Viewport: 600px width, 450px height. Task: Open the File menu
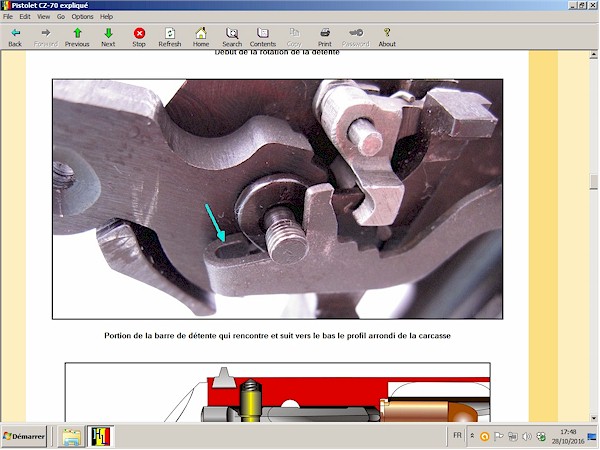8,16
